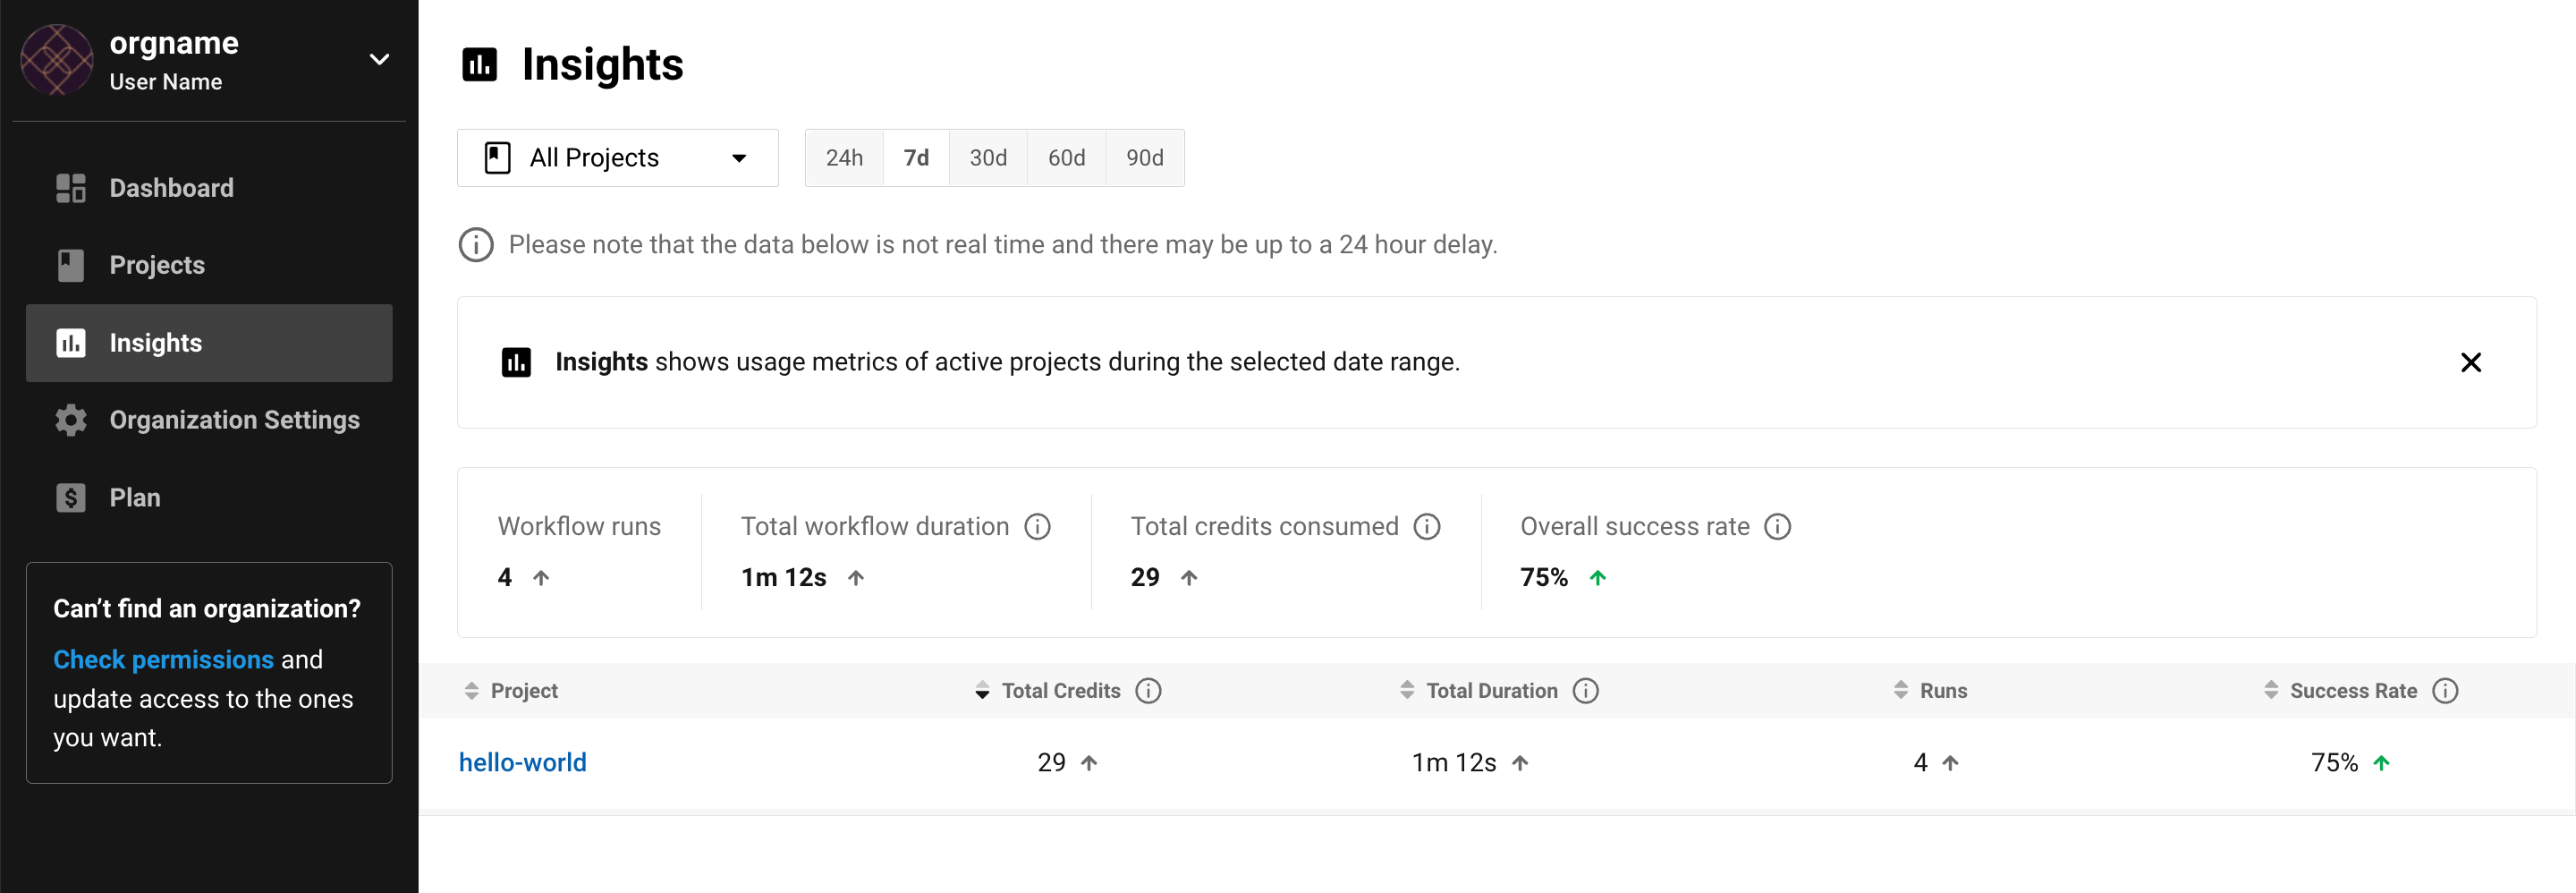Click the Plan dollar sign icon
The image size is (2576, 893).
tap(71, 497)
